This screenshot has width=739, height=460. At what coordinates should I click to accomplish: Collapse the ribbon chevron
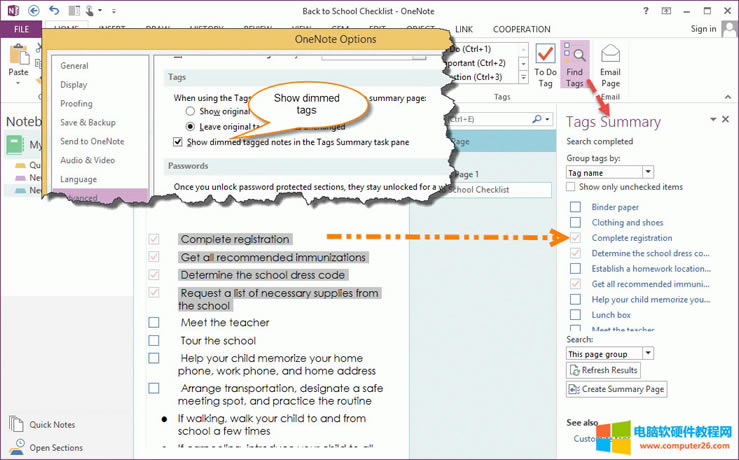[728, 97]
